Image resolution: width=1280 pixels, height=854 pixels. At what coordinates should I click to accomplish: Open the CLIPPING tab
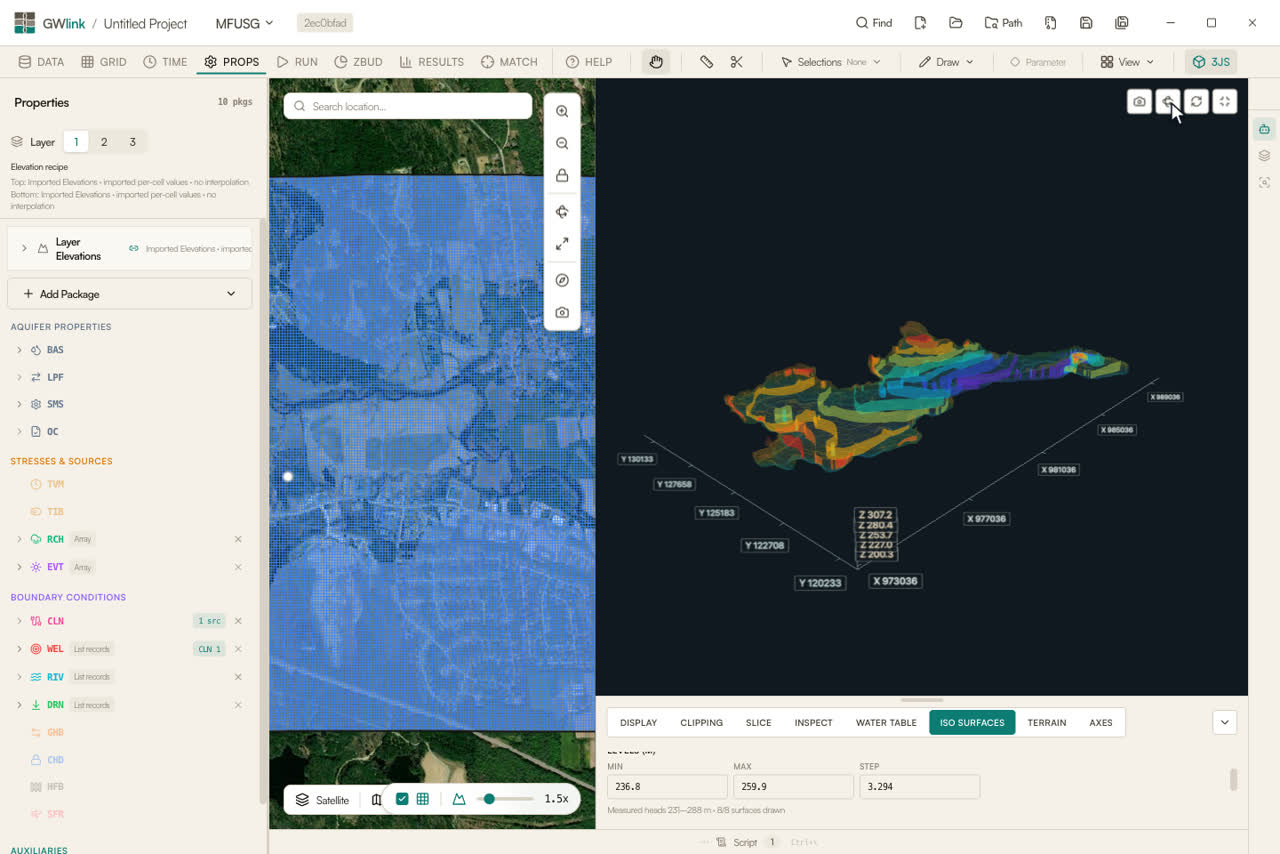click(701, 722)
